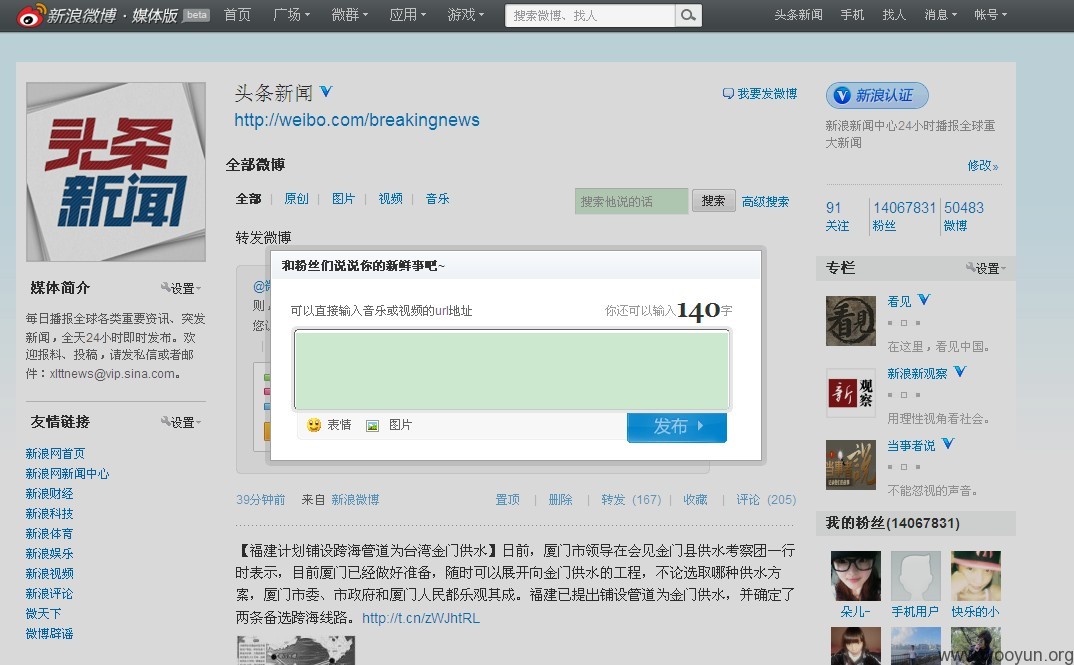Click the speech bubble icon next to 我要发微博
The image size is (1074, 665).
pyautogui.click(x=728, y=94)
